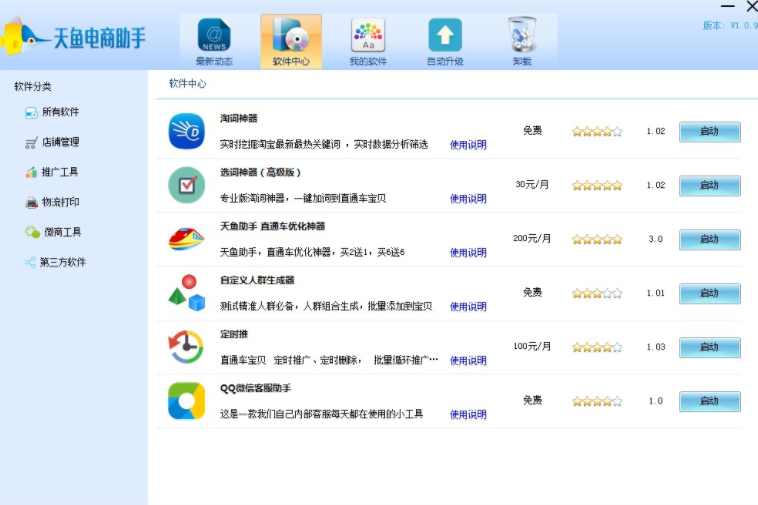Click the 软件中心 heading text

coord(188,84)
